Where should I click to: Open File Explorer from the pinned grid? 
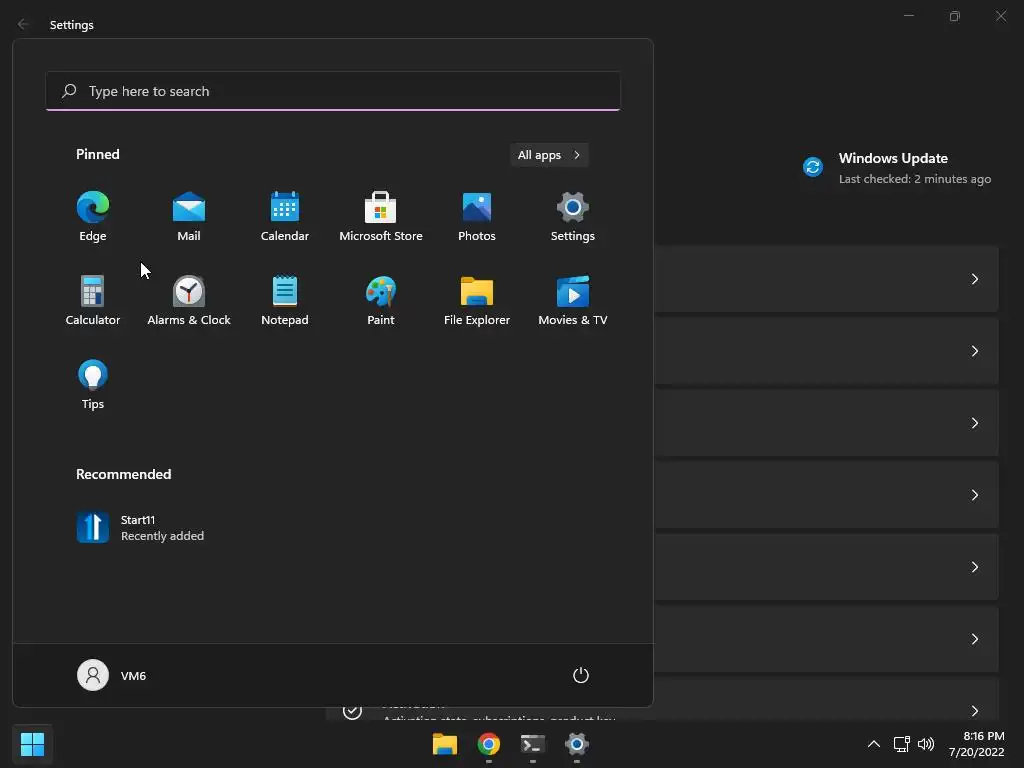pos(477,300)
